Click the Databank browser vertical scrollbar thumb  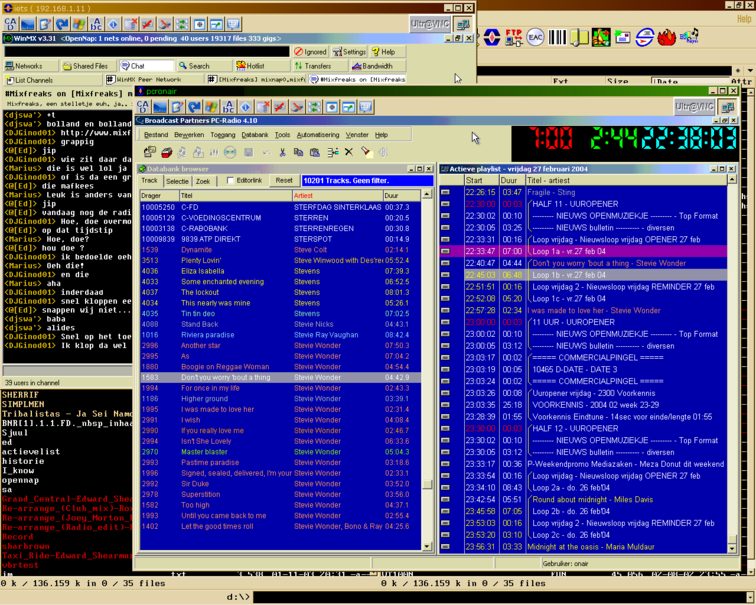coord(427,484)
